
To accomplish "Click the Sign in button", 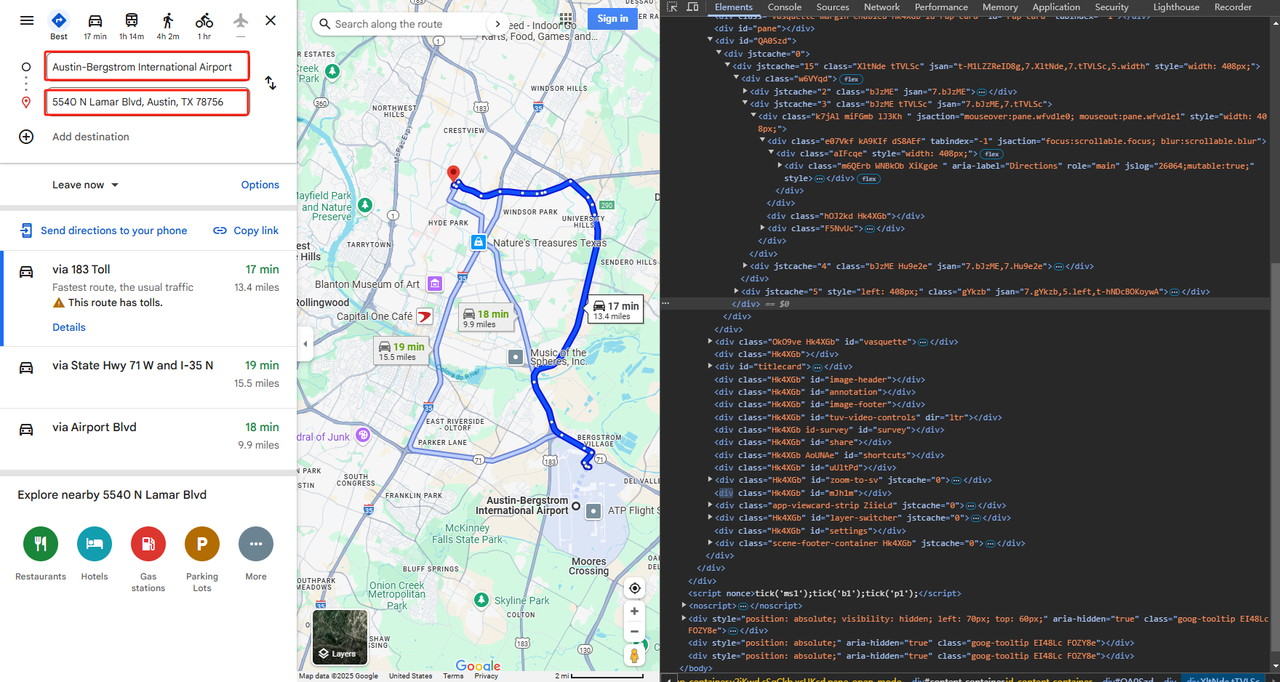I will 612,19.
